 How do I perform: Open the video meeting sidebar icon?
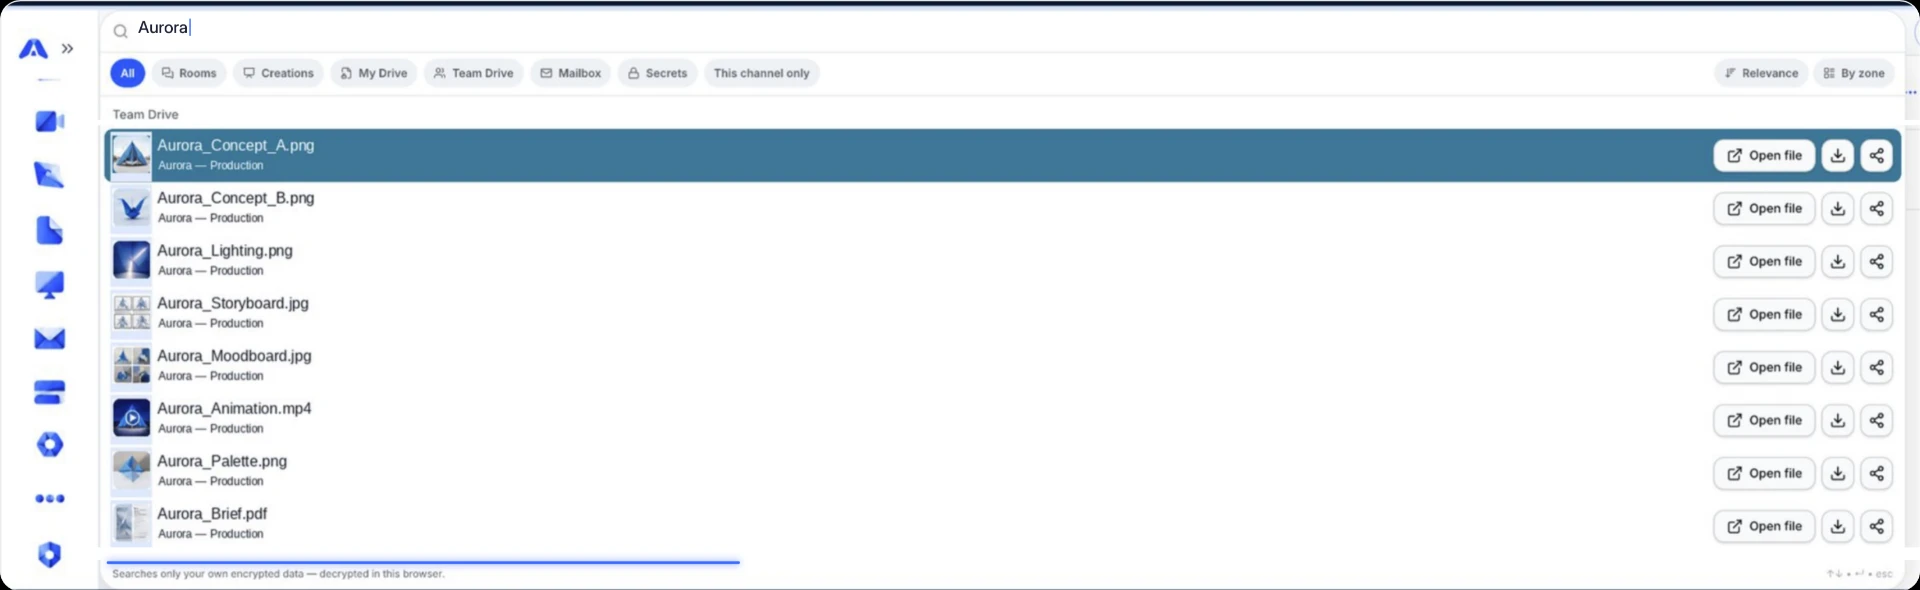(x=49, y=121)
